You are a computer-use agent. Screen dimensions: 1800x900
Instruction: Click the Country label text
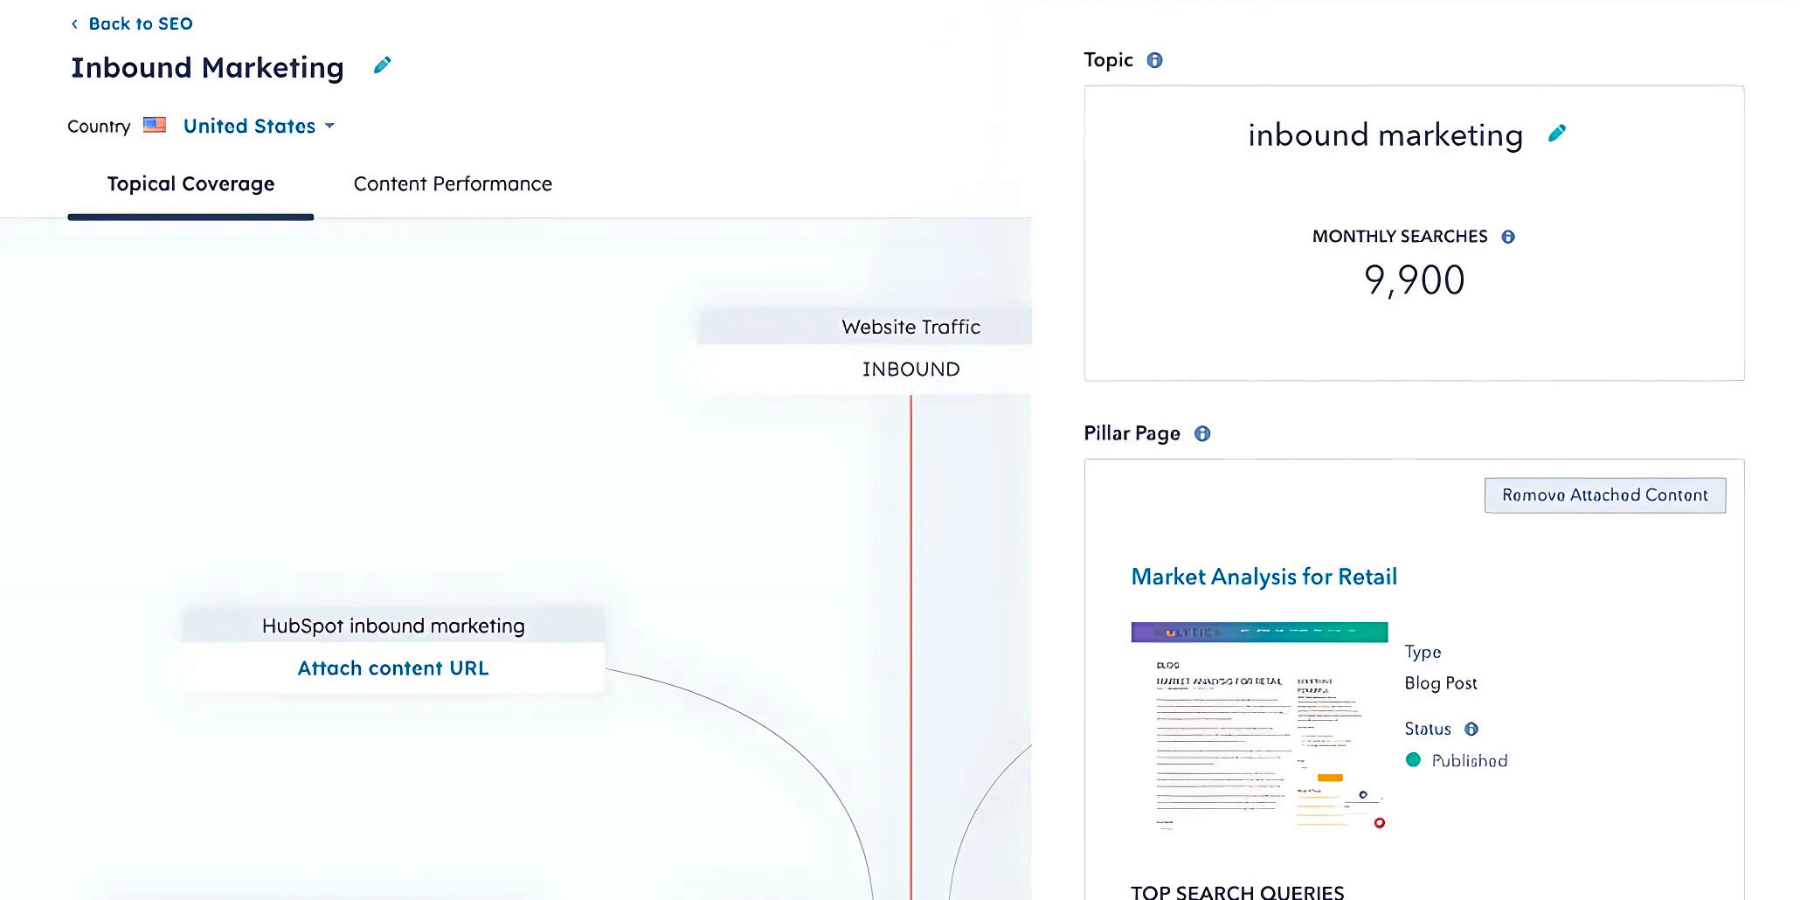pos(99,126)
